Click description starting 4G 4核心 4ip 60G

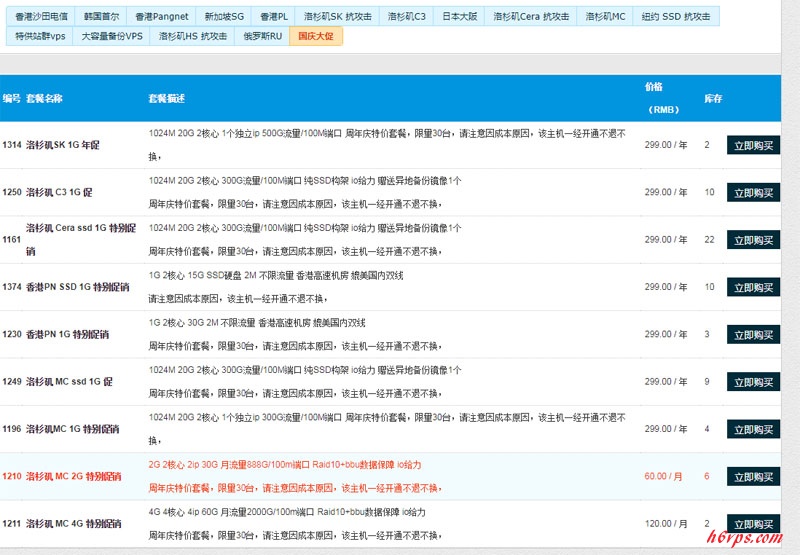click(295, 523)
